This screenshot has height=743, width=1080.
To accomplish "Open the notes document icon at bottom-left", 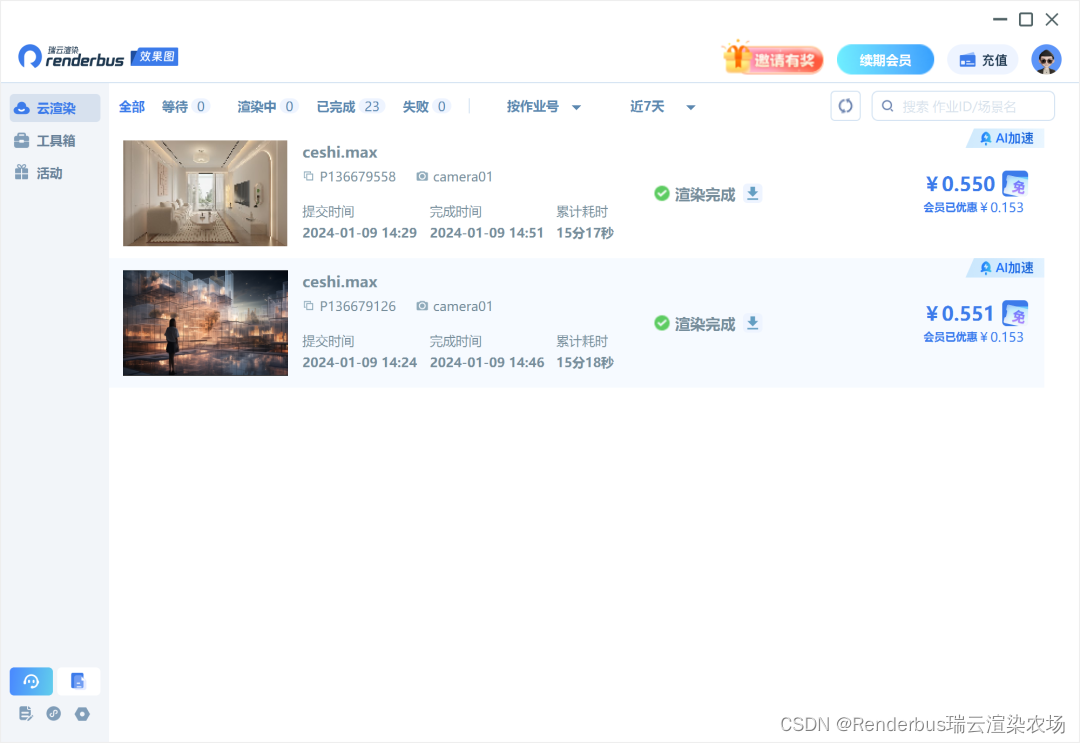I will [25, 713].
